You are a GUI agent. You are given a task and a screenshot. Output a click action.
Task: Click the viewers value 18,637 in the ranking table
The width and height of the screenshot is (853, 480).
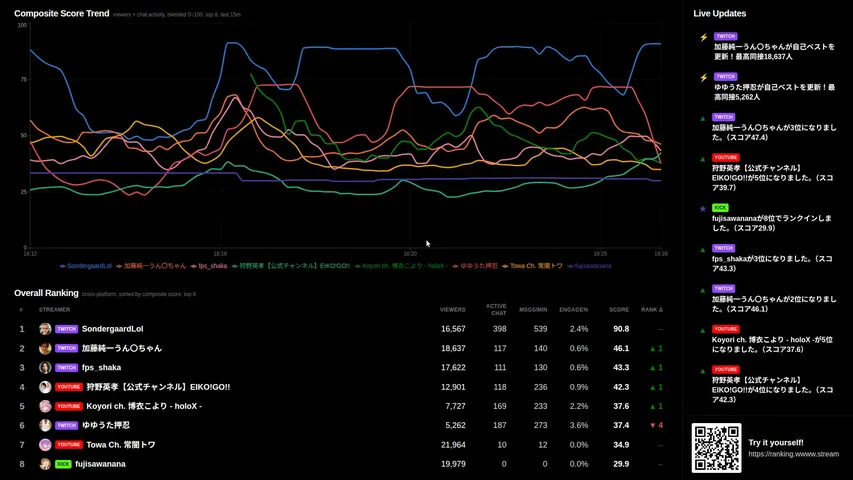click(x=453, y=348)
